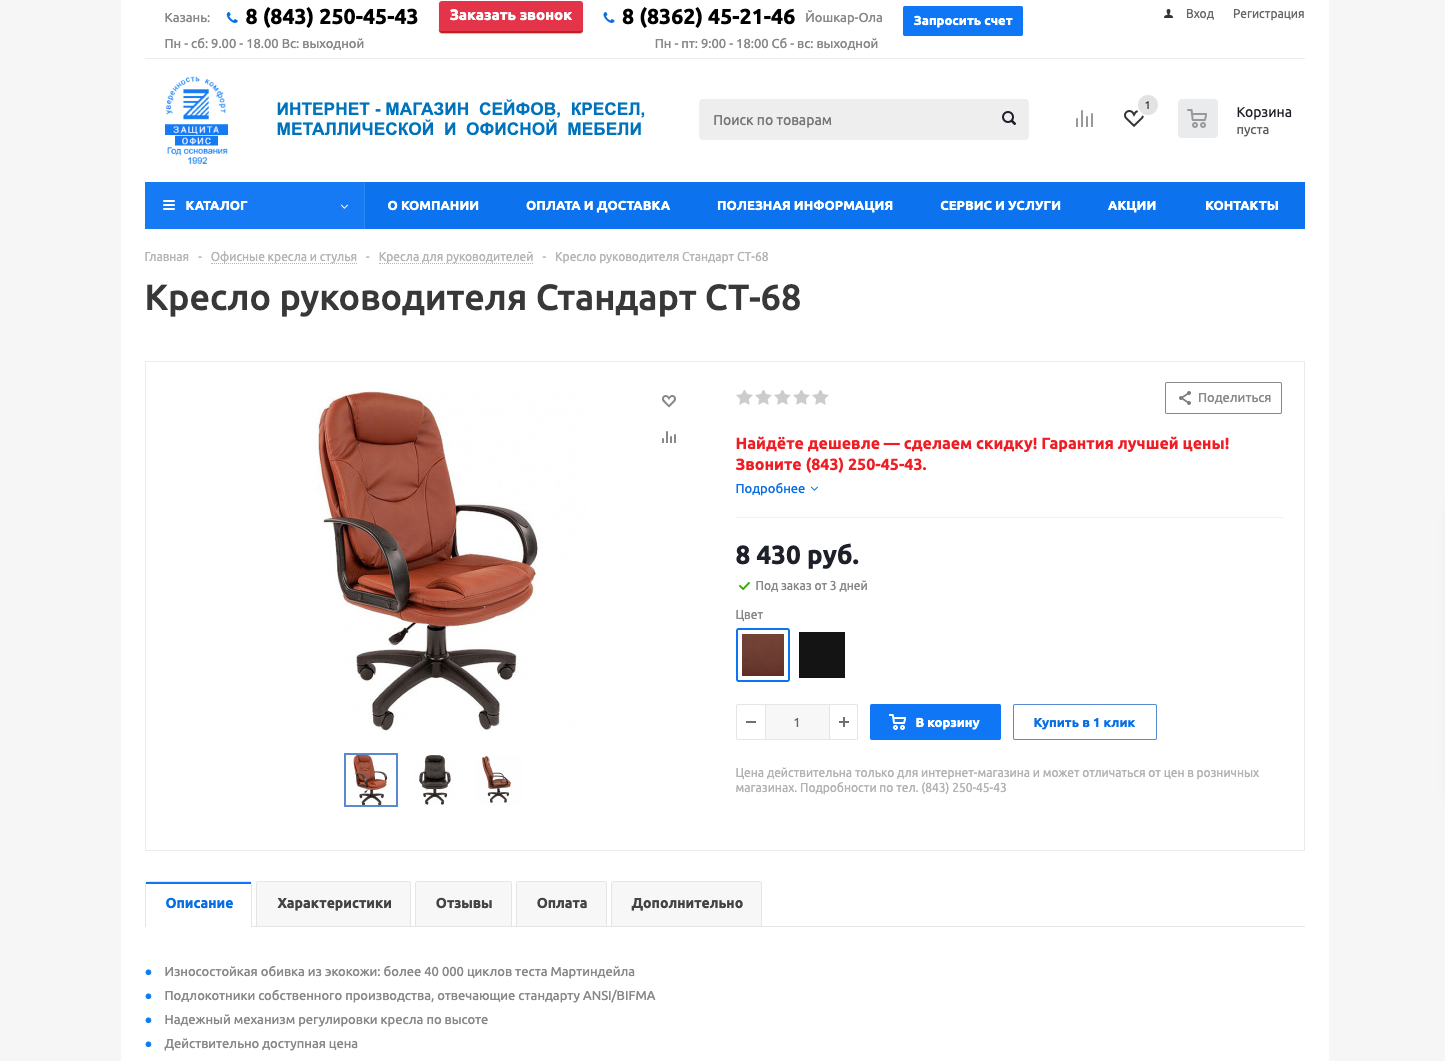The width and height of the screenshot is (1445, 1061).
Task: Click the Защита Офис logo
Action: coord(197,121)
